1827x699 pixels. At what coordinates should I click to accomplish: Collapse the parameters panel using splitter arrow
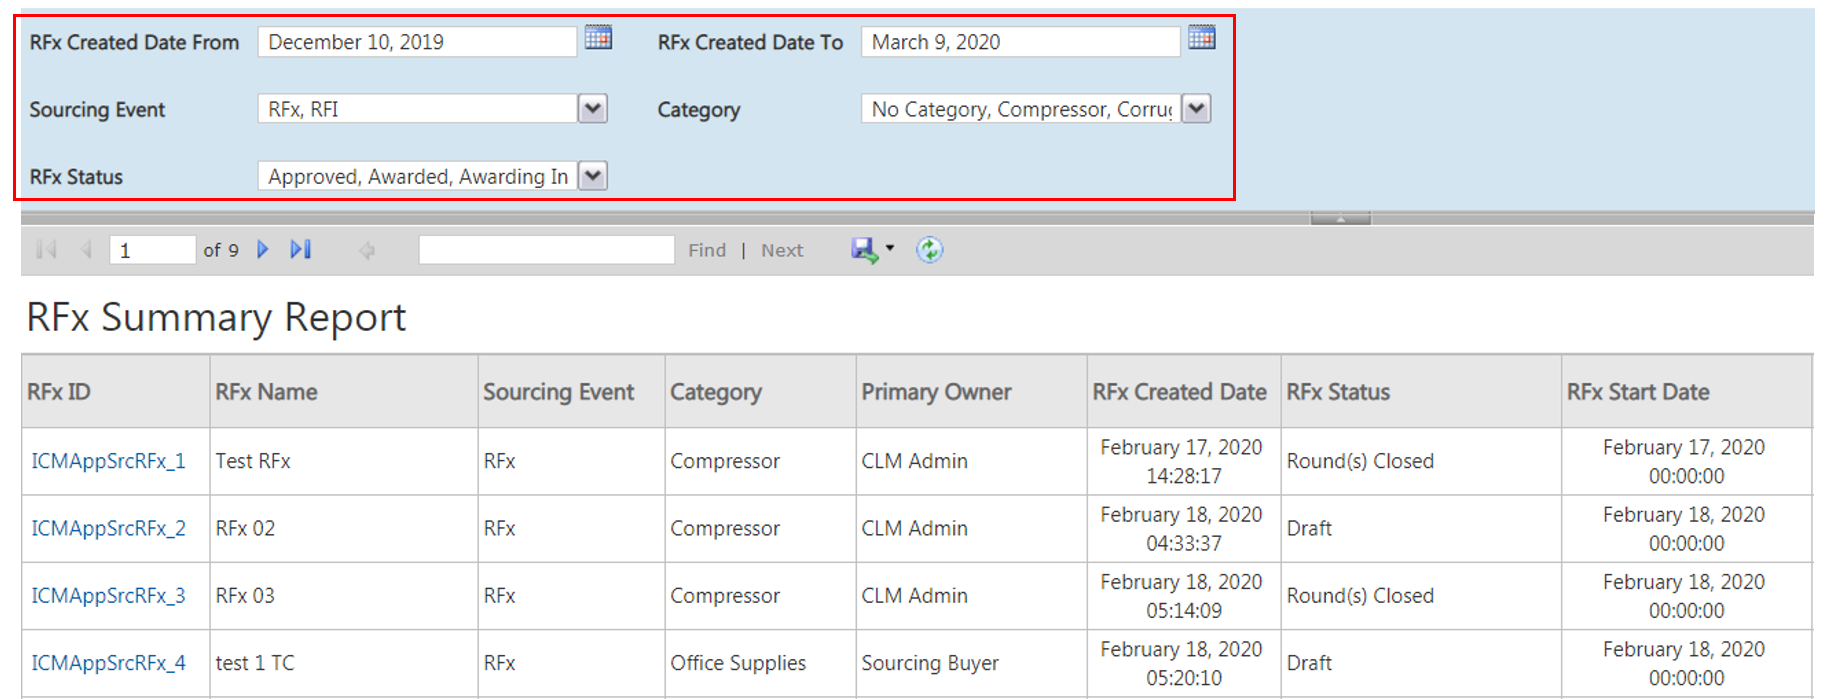pyautogui.click(x=1340, y=218)
